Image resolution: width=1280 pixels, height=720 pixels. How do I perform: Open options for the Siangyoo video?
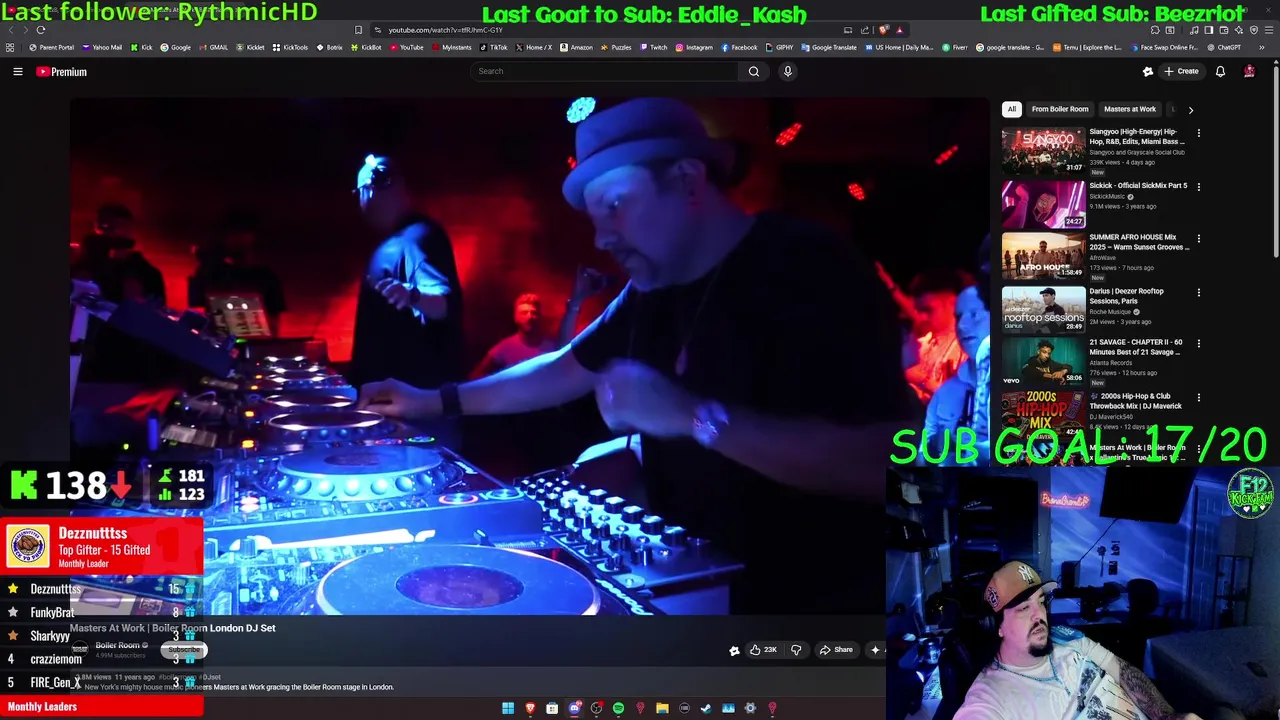click(x=1198, y=132)
